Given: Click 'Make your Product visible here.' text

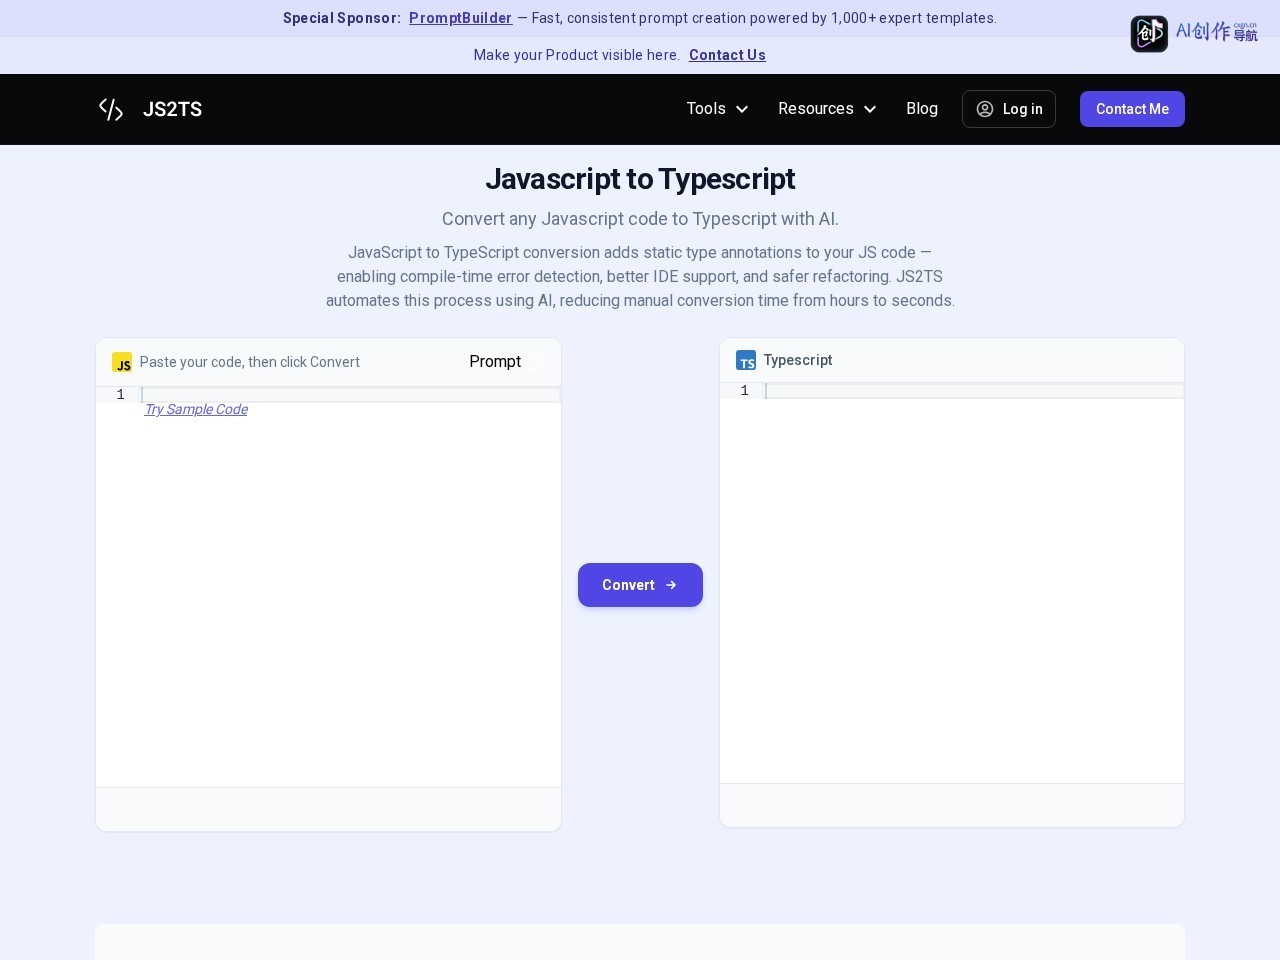Looking at the screenshot, I should [577, 55].
